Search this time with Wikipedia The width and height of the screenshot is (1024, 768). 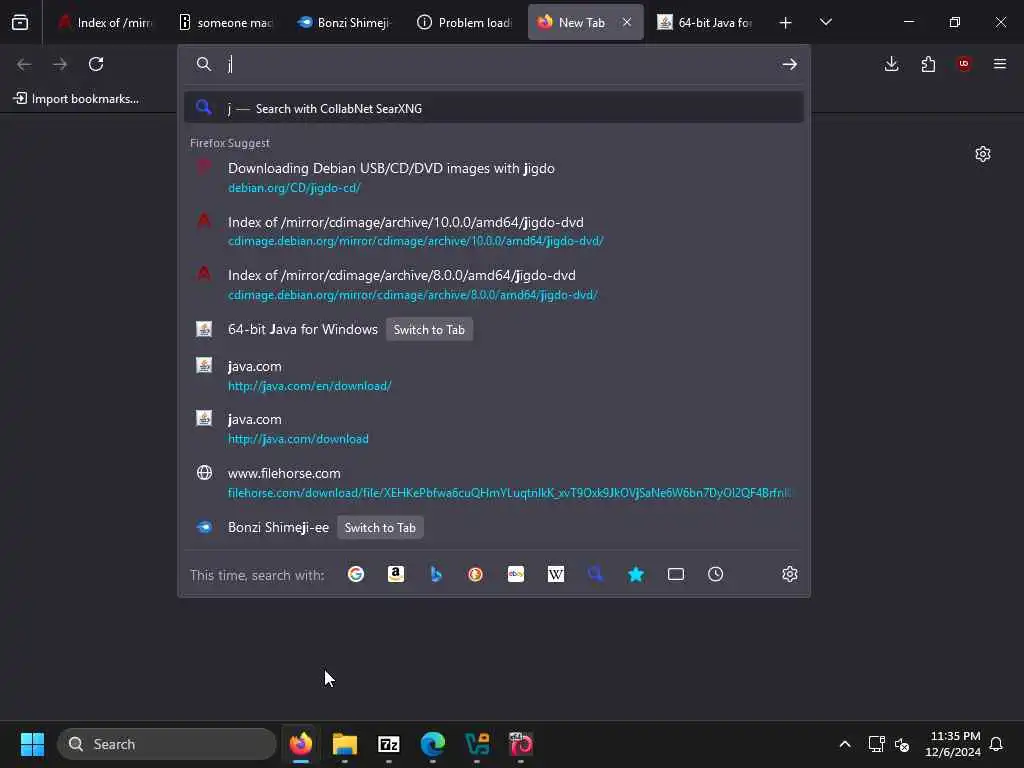[556, 574]
